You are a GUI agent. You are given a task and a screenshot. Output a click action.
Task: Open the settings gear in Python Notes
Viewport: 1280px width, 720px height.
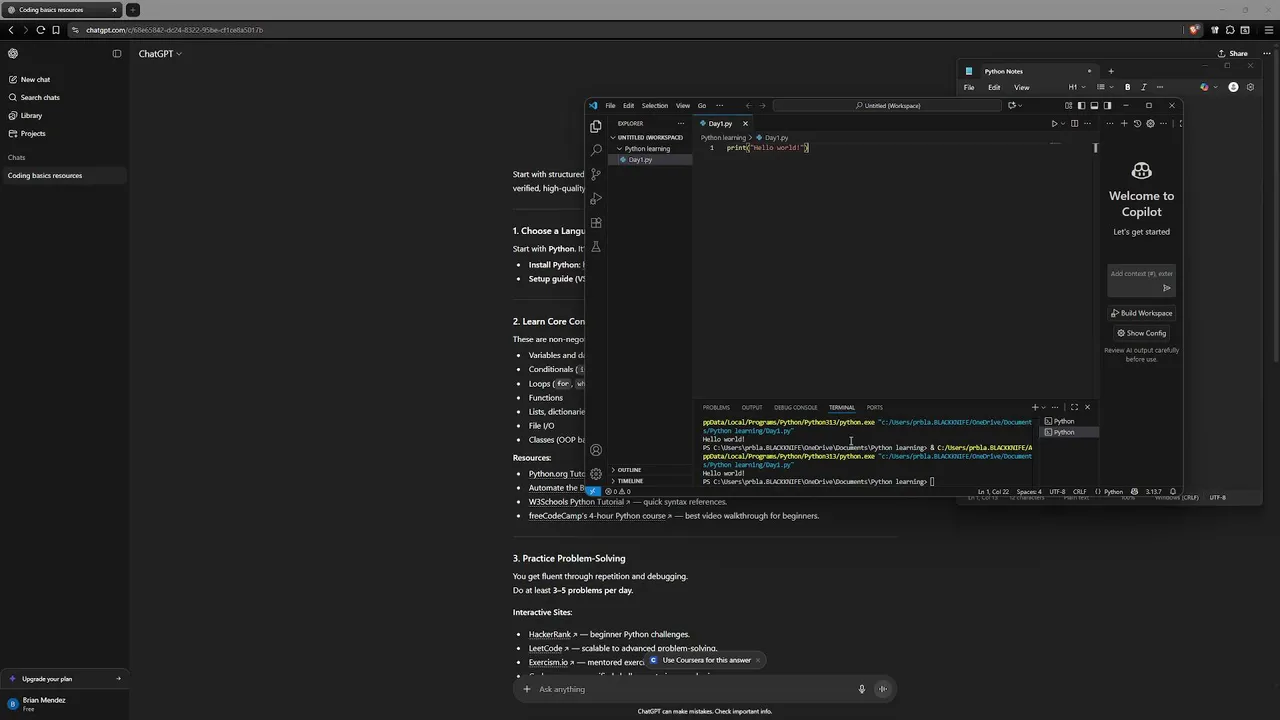point(1250,87)
